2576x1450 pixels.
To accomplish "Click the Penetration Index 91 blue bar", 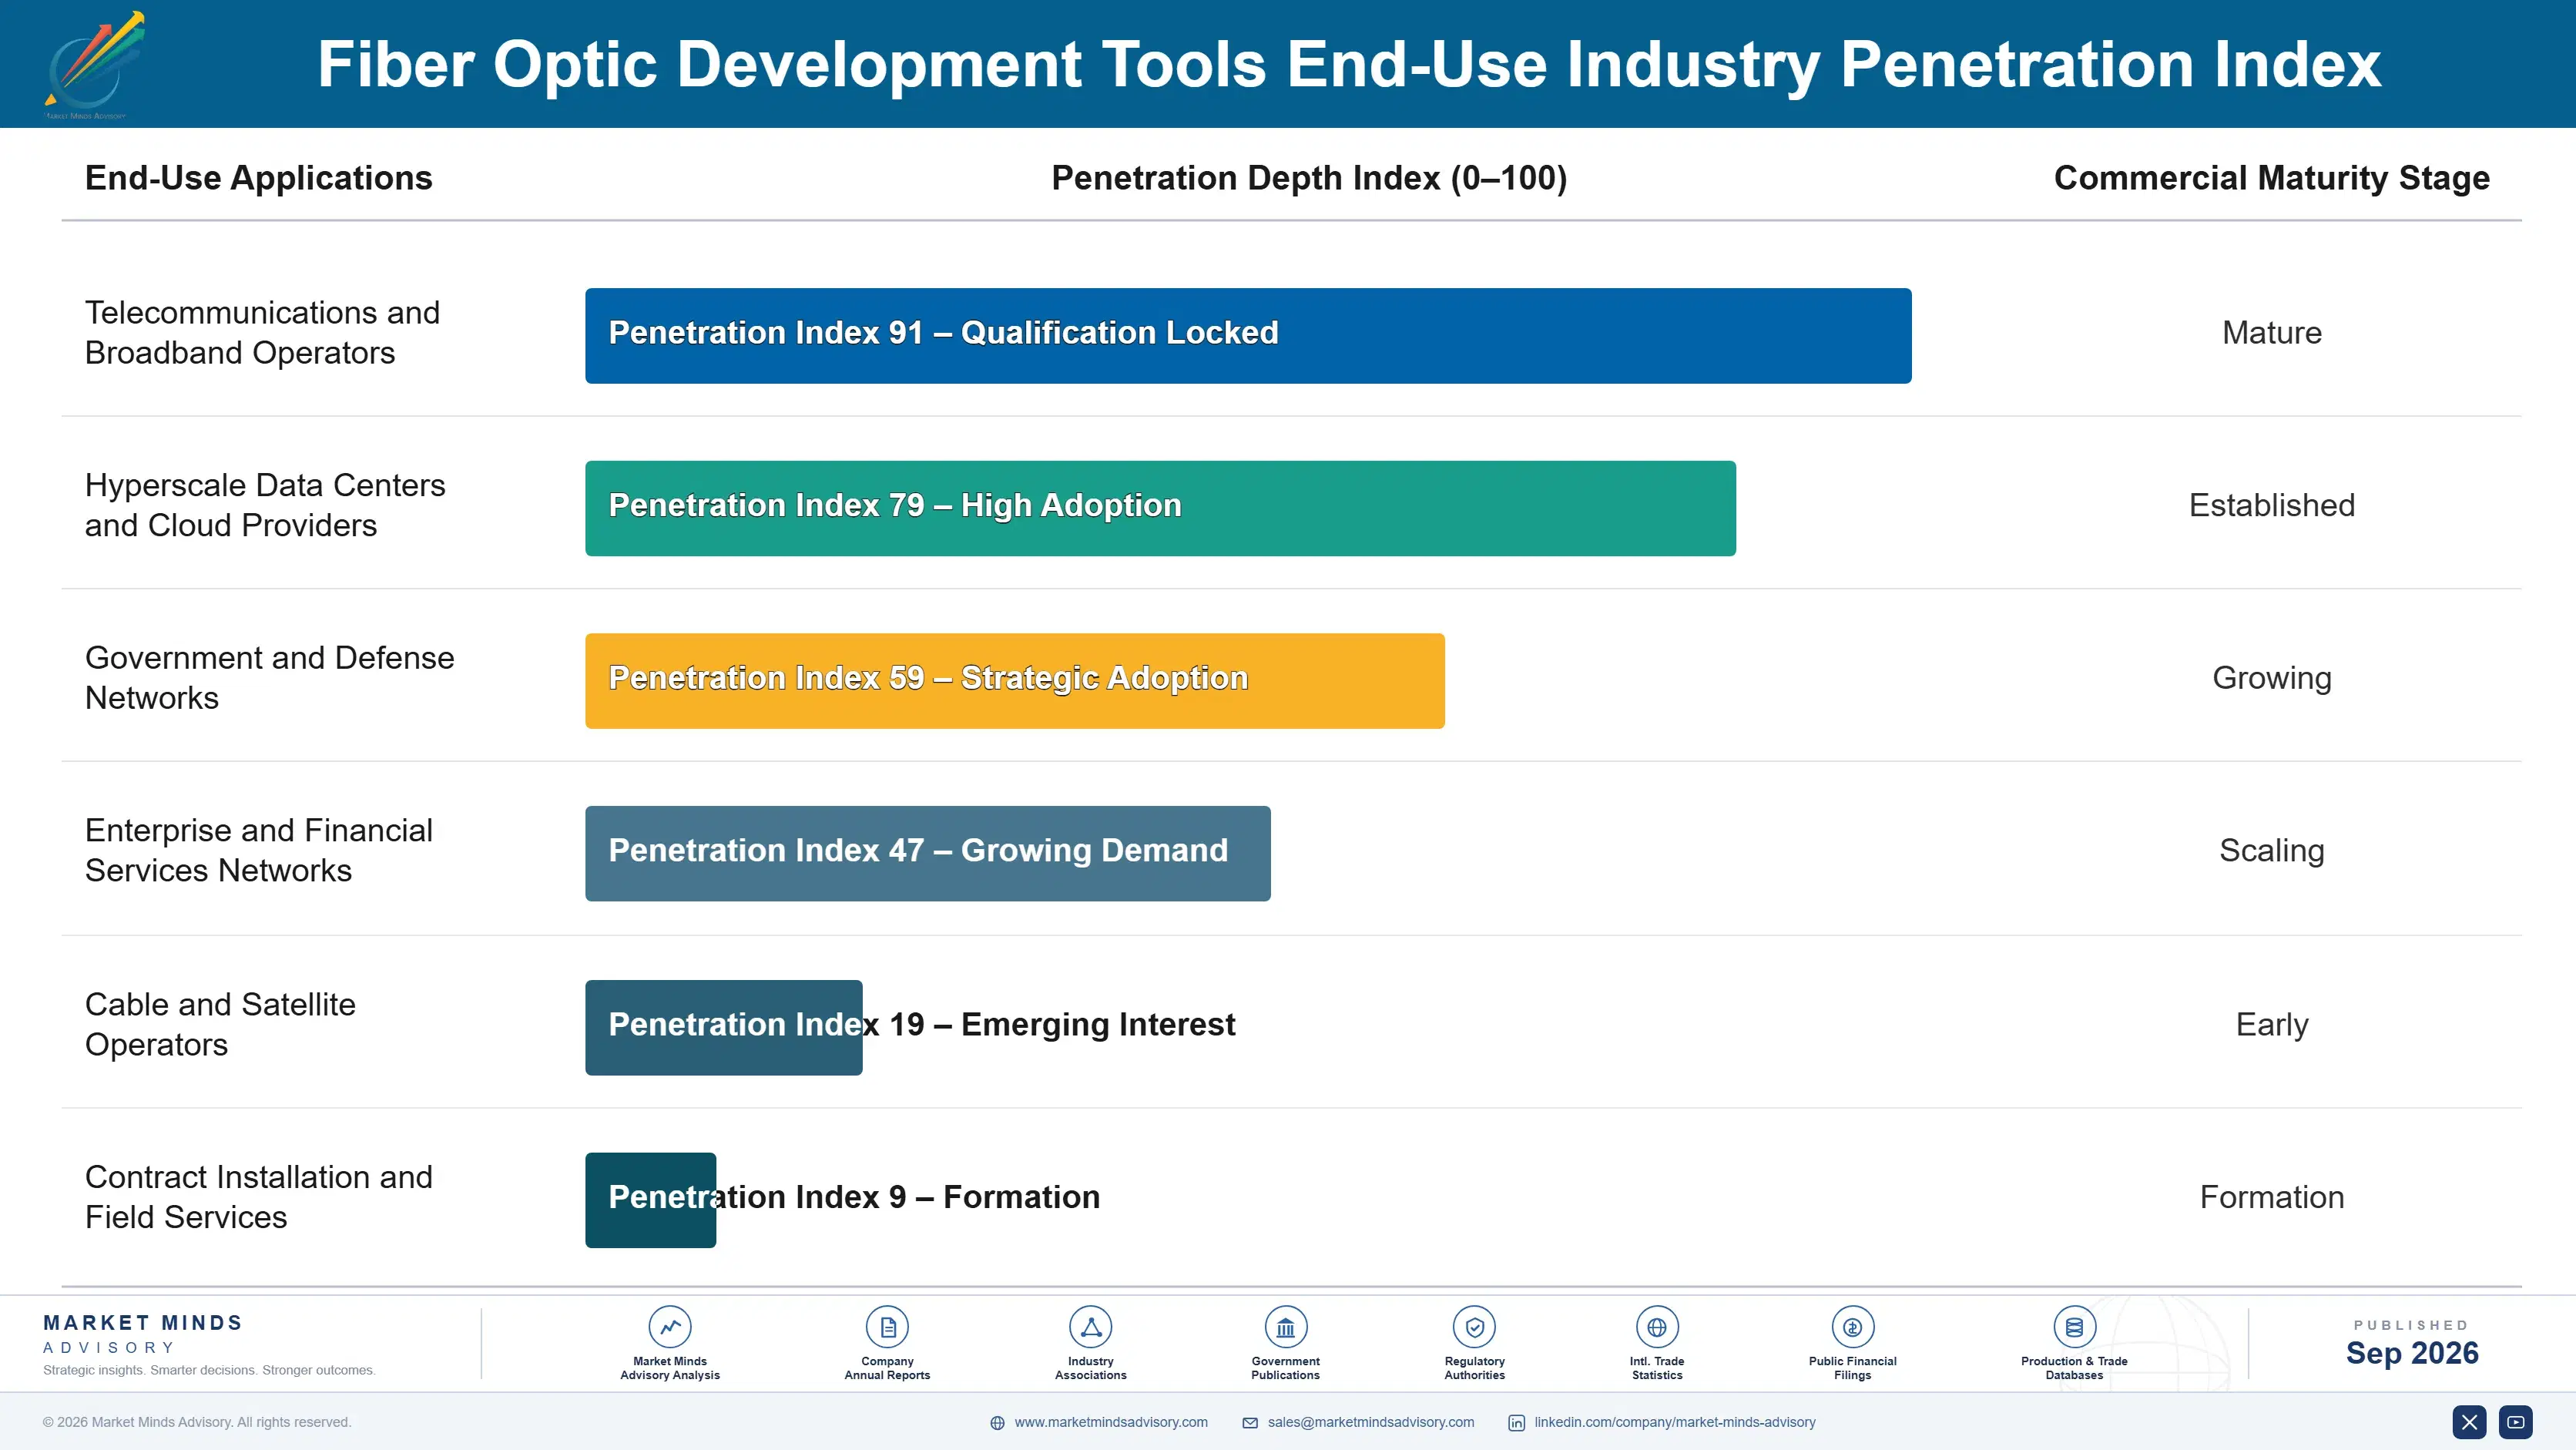I will (x=1248, y=336).
